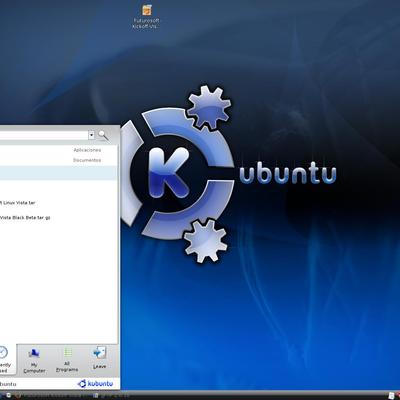Select the Documentos heading
The image size is (400, 400).
[x=87, y=160]
